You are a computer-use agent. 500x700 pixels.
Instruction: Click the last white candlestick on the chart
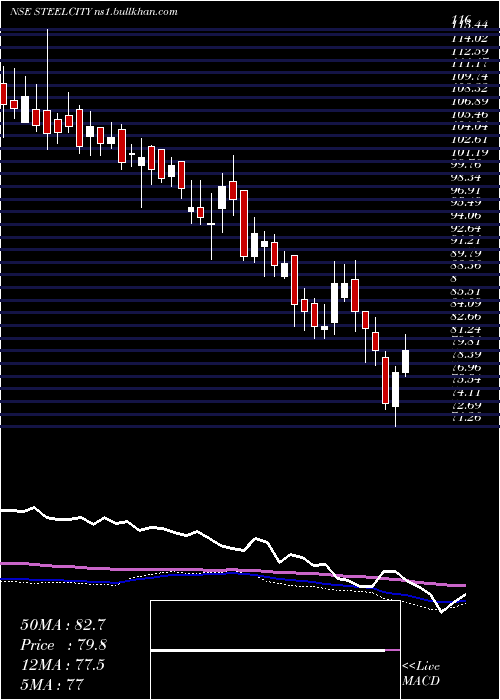(x=406, y=362)
